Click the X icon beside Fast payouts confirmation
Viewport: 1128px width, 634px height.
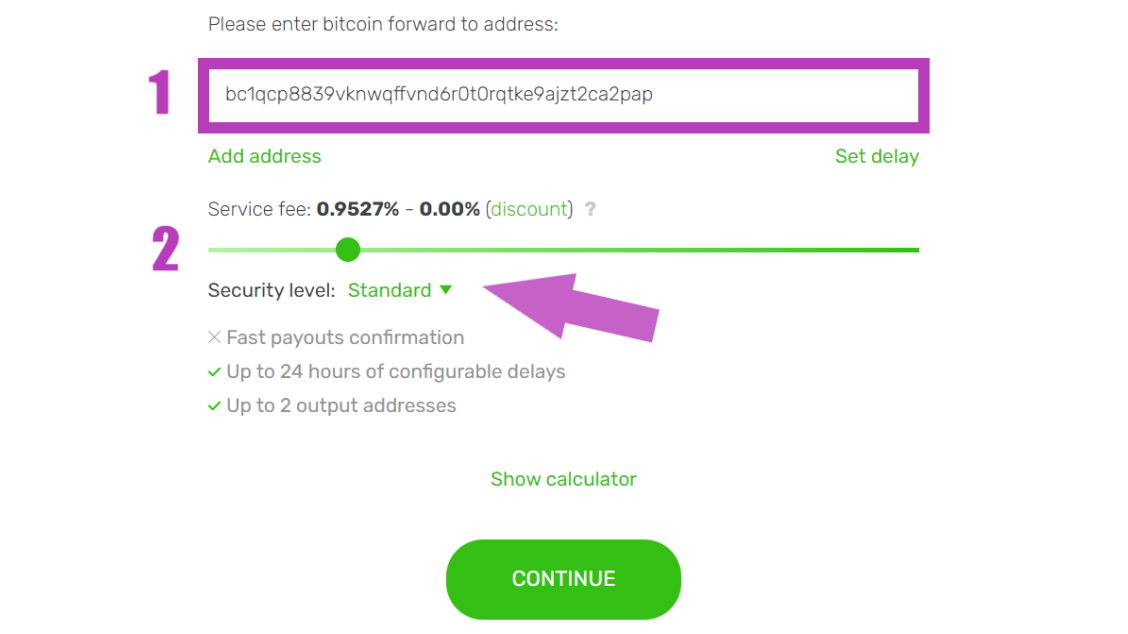[214, 338]
